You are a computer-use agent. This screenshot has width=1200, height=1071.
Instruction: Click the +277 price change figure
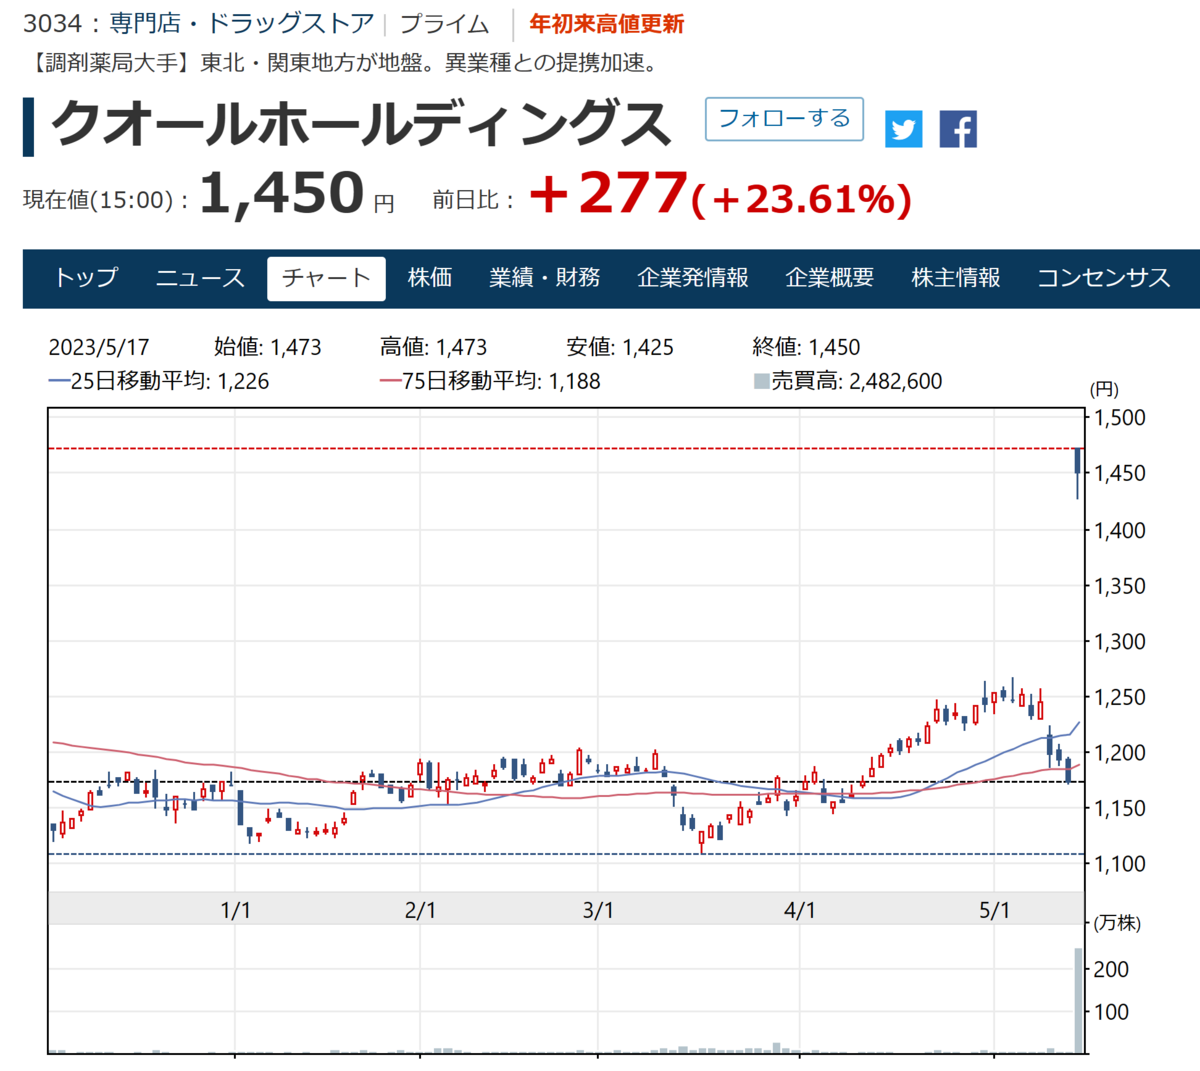pos(608,192)
